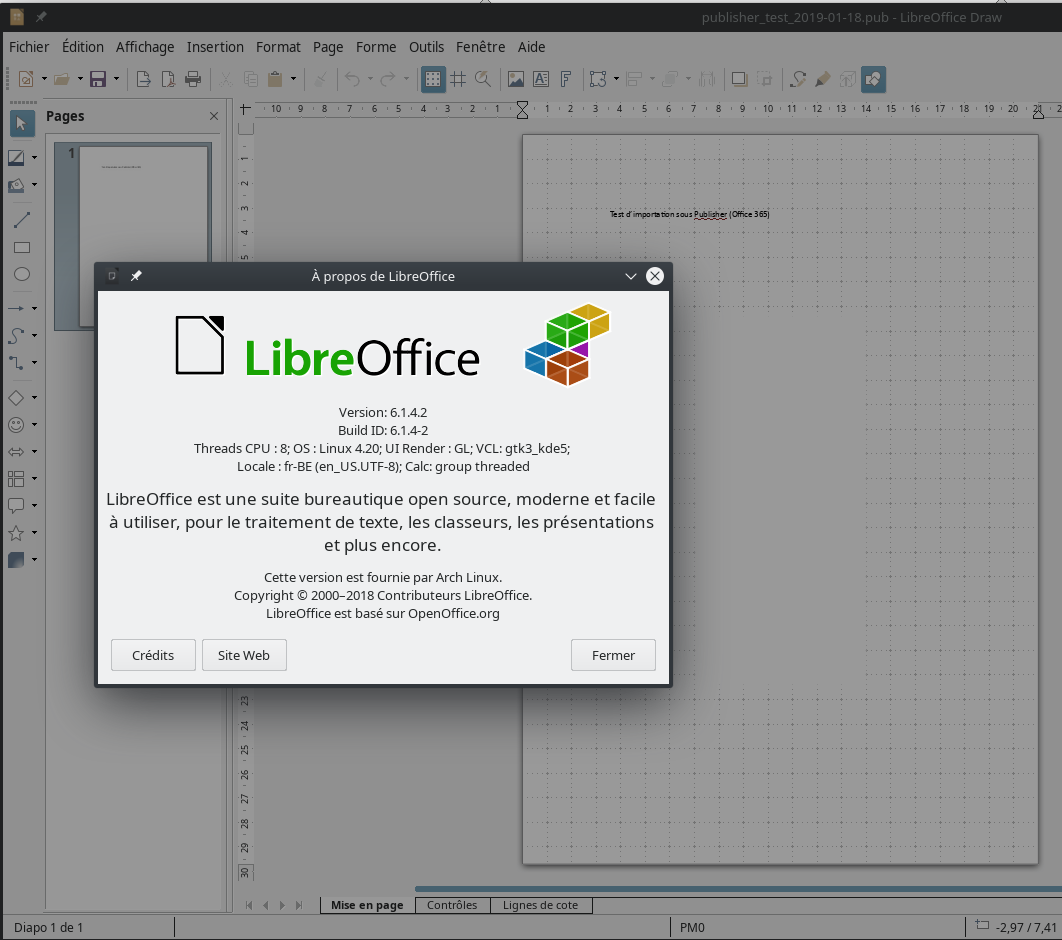Open the Fontwork text icon

566,79
